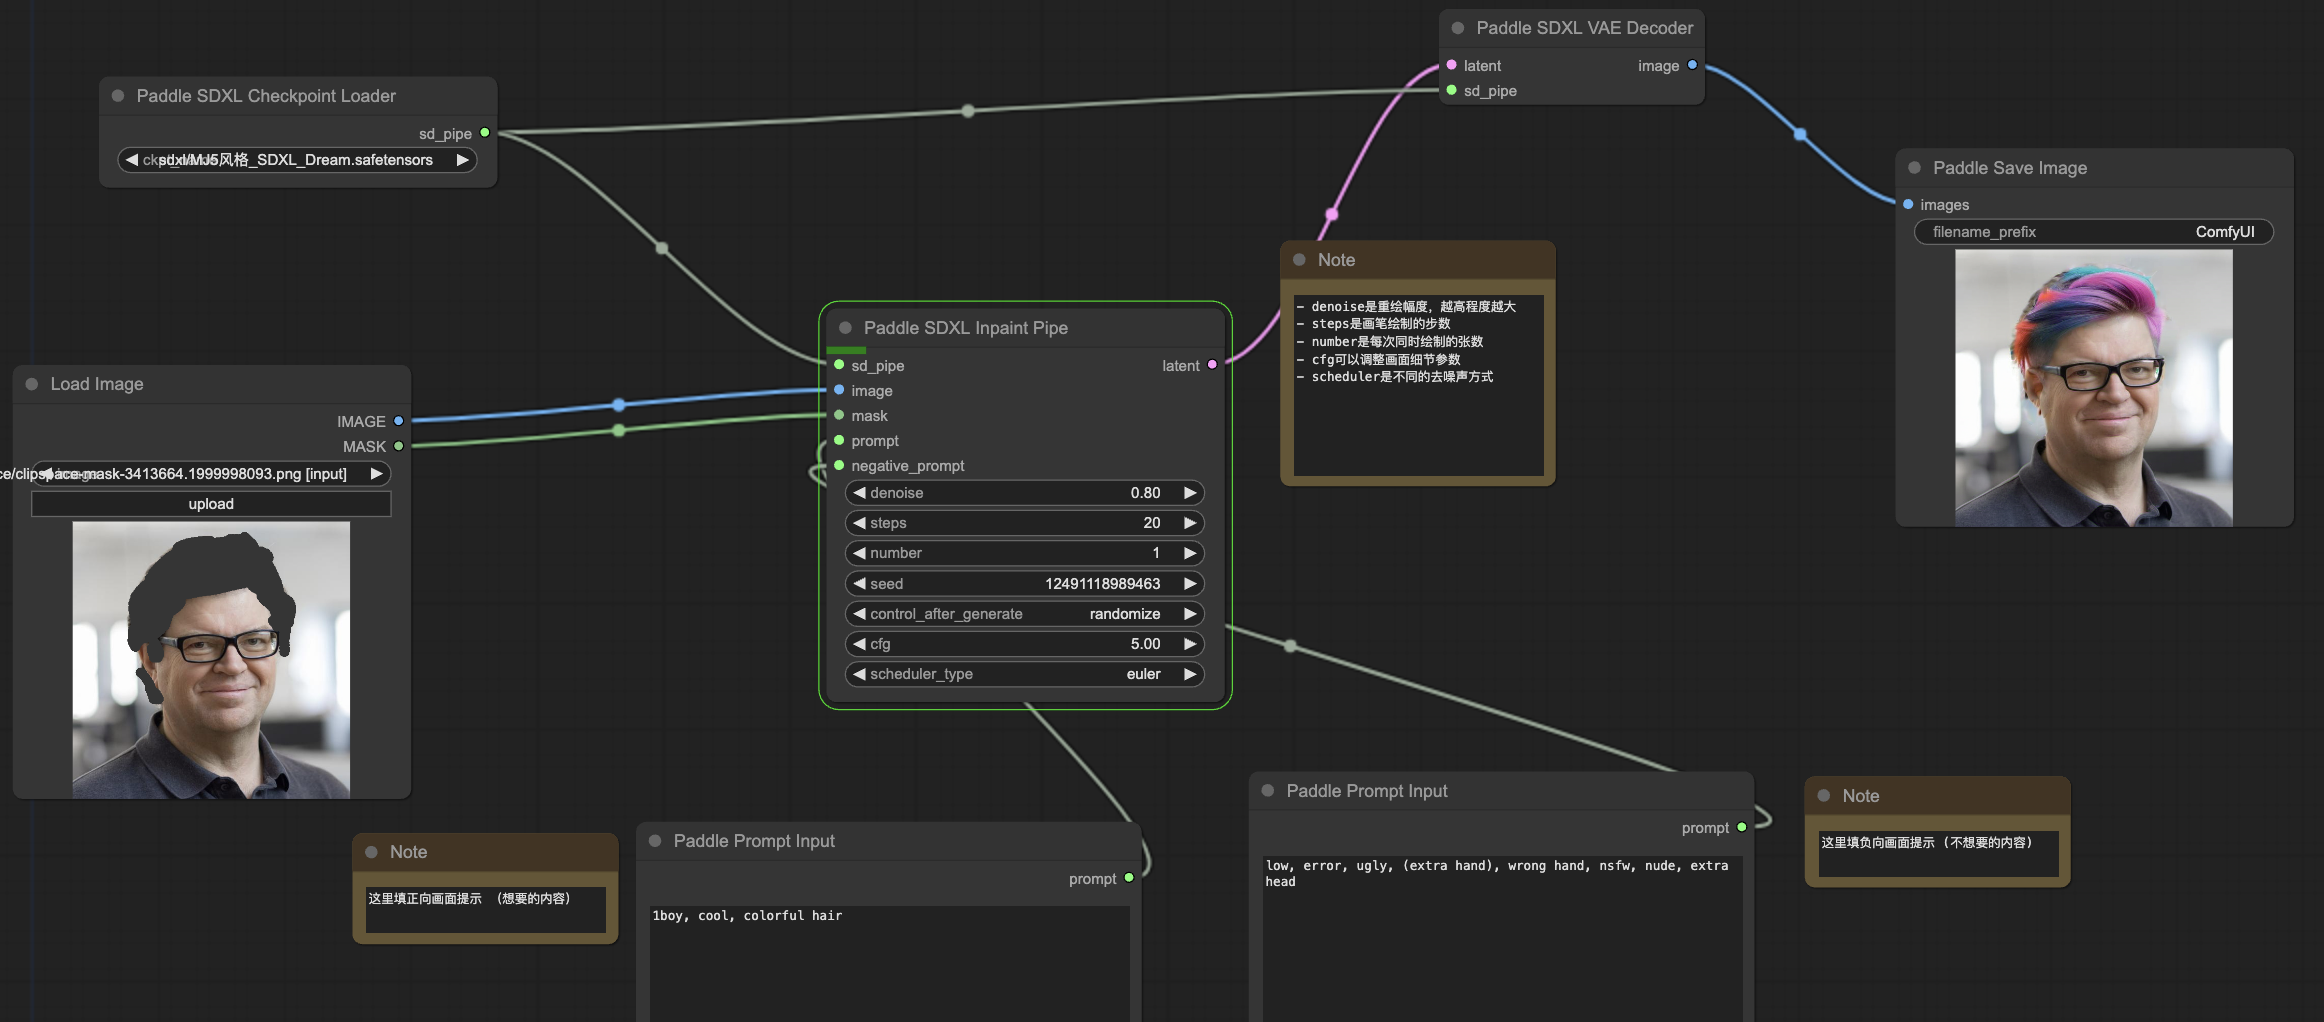Collapse the Paddle SDXL Inpaint Pipe node
This screenshot has width=2324, height=1022.
click(x=845, y=328)
